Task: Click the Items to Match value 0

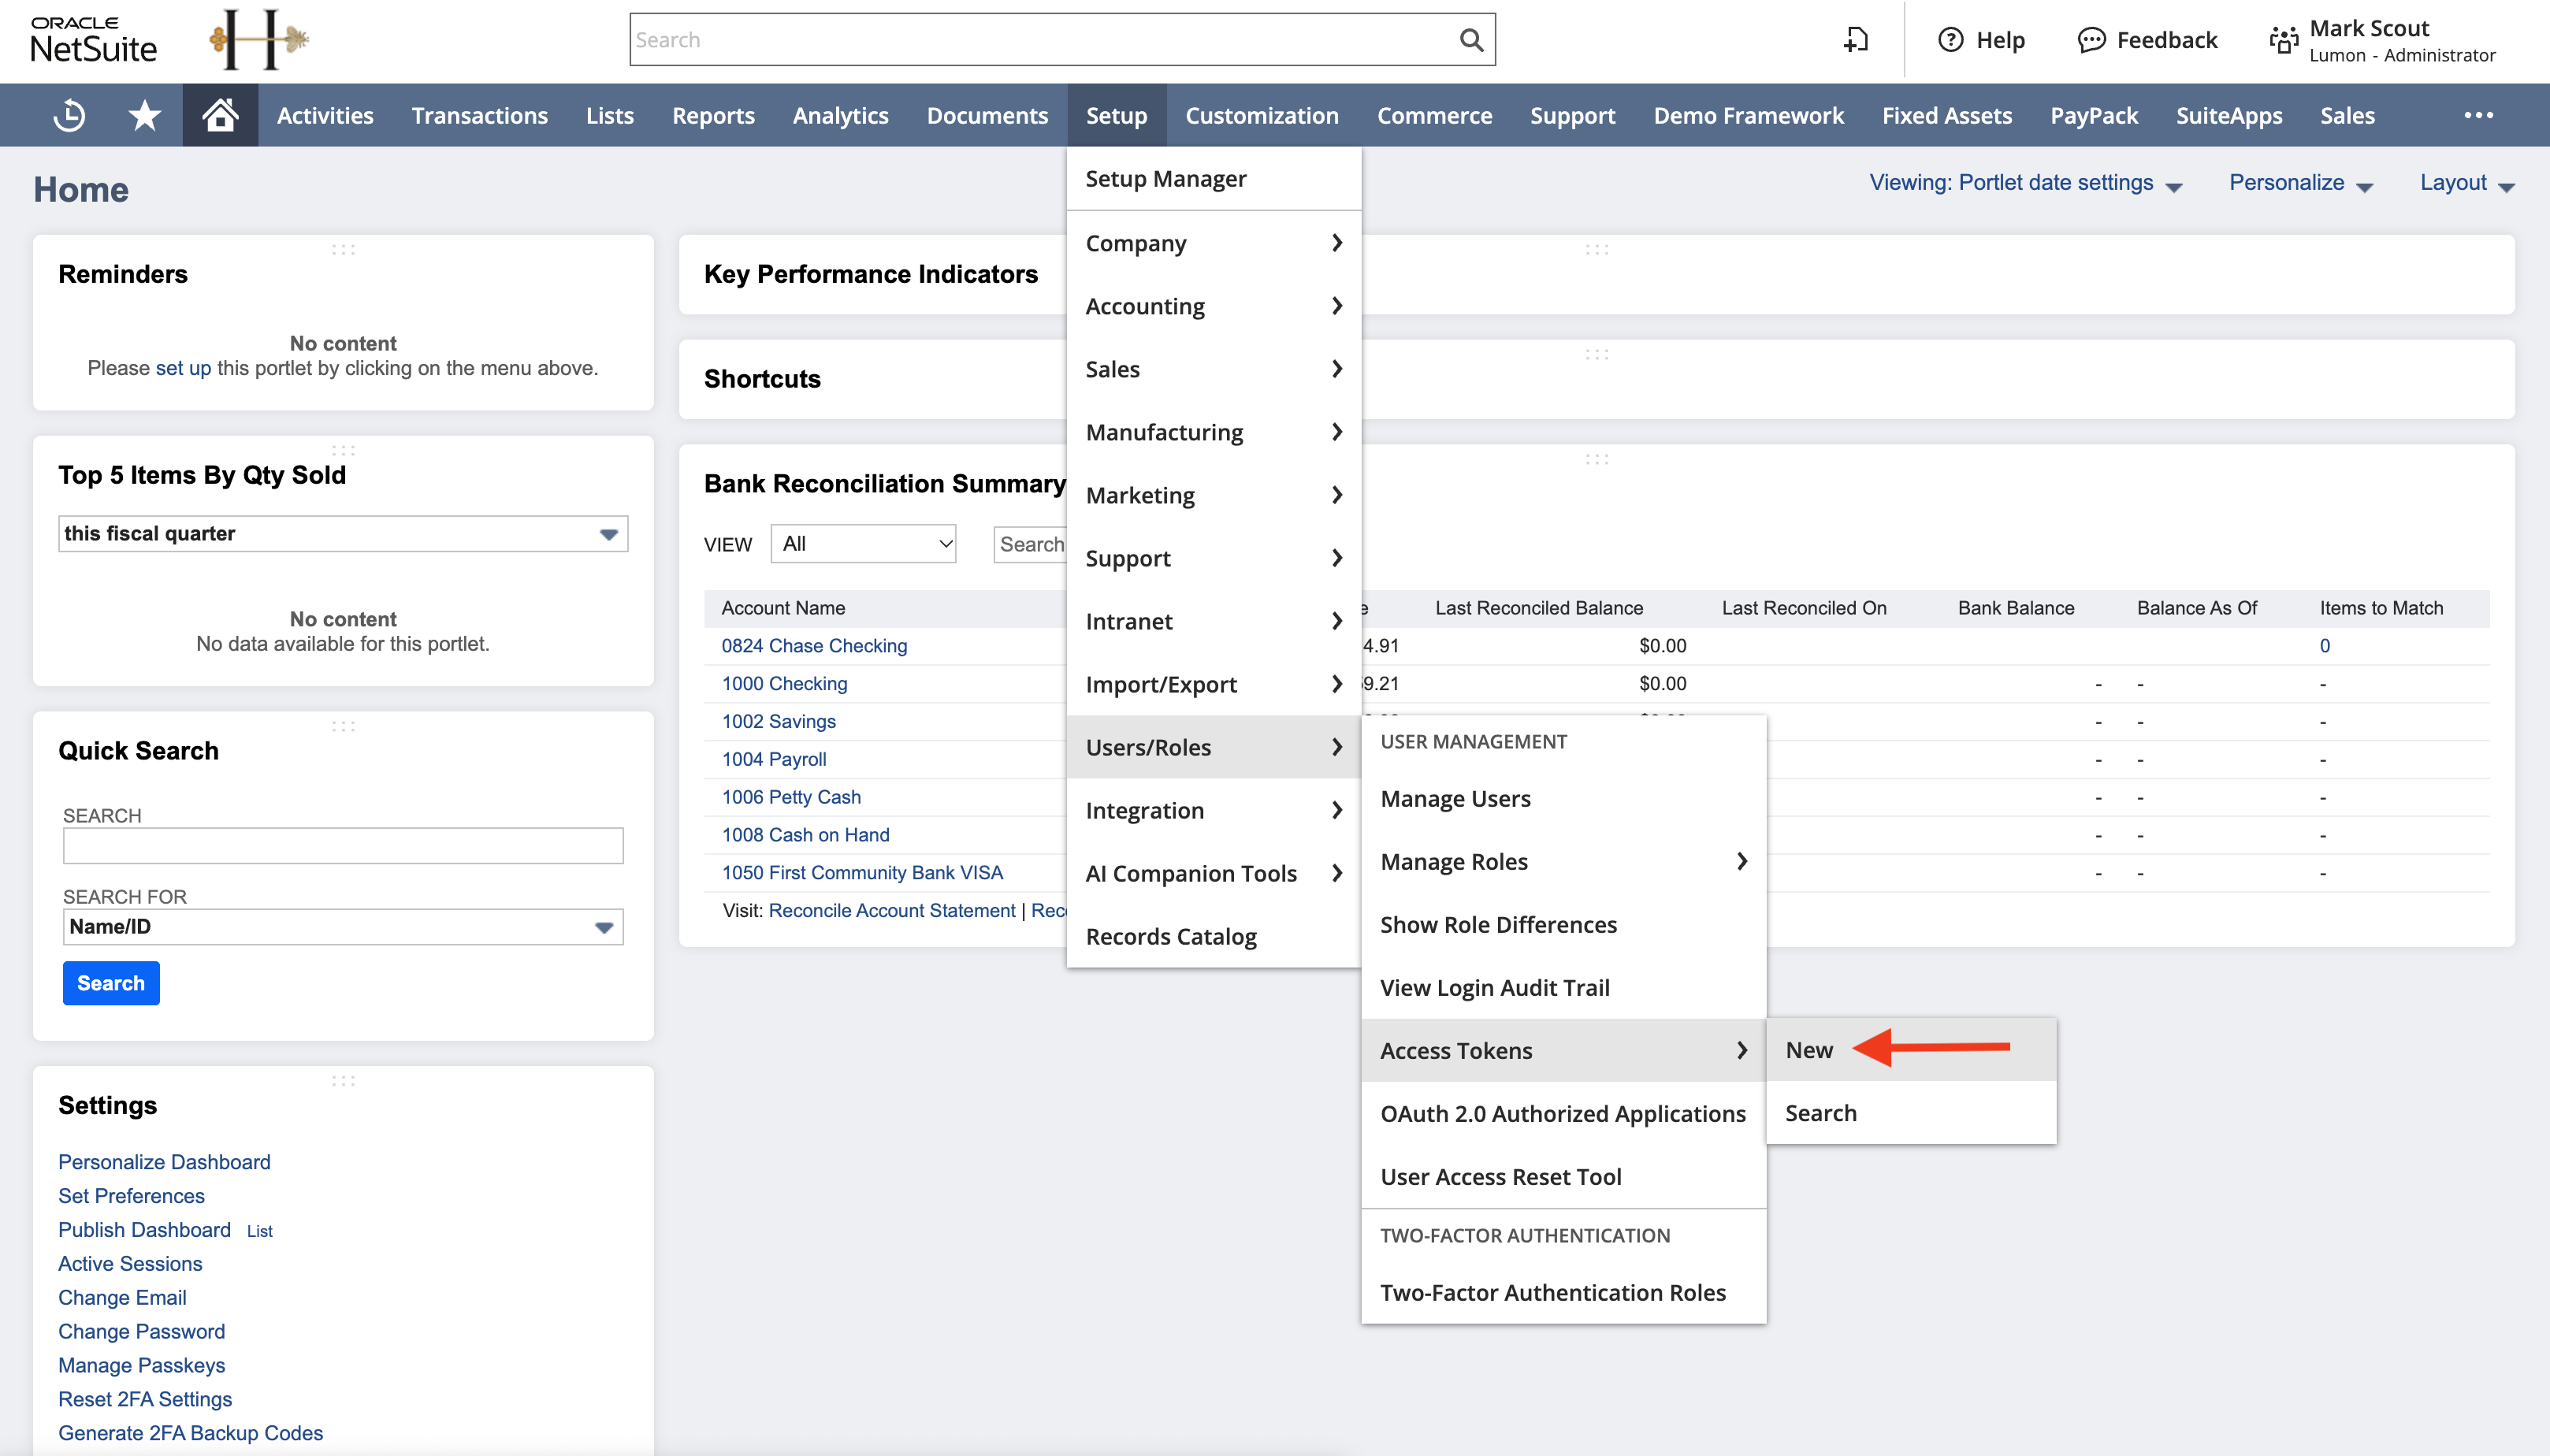Action: [x=2325, y=646]
